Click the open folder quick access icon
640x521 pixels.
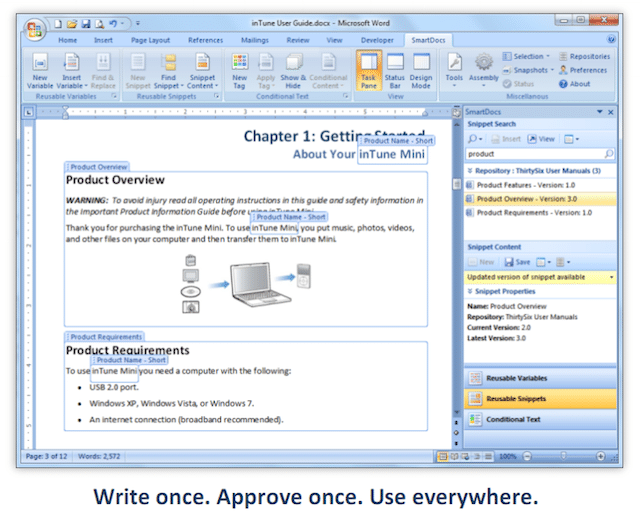pyautogui.click(x=72, y=24)
